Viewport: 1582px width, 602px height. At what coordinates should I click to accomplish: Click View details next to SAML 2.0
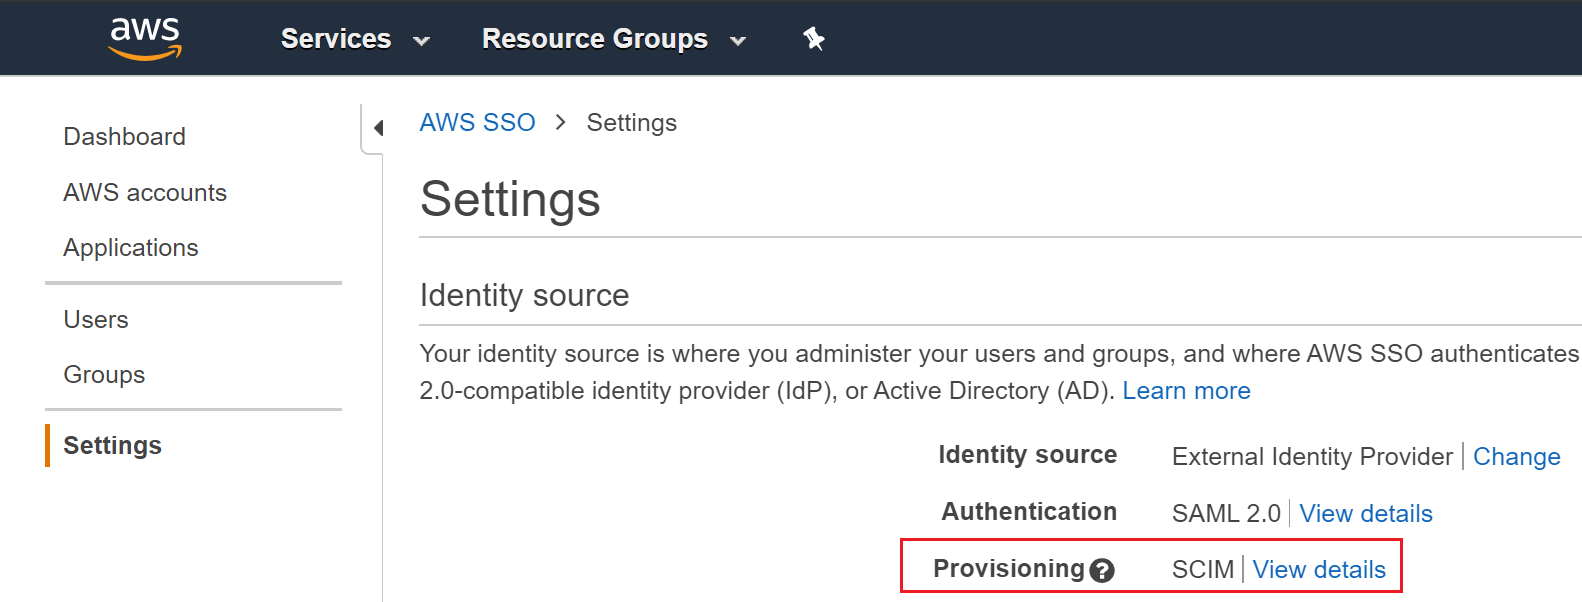pos(1365,514)
